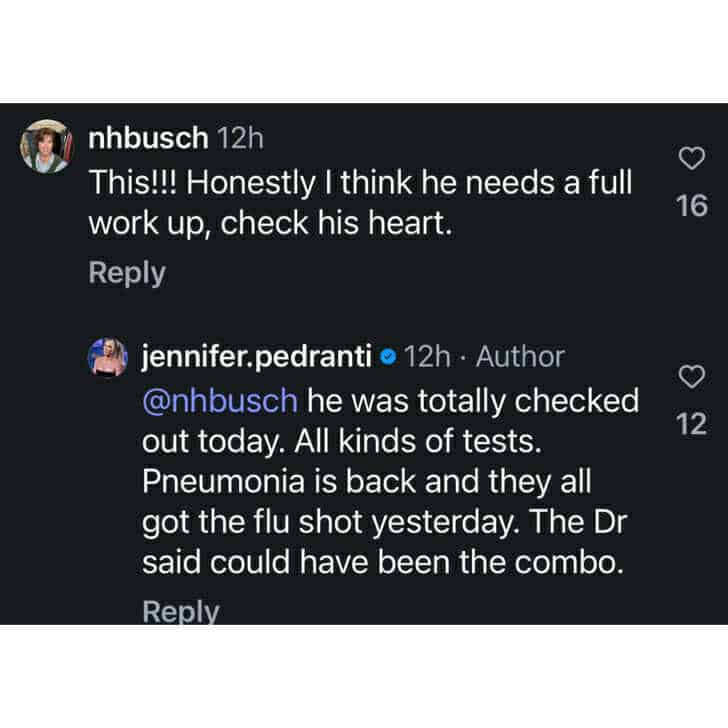728x728 pixels.
Task: Open the nhbusch username link
Action: pyautogui.click(x=149, y=139)
